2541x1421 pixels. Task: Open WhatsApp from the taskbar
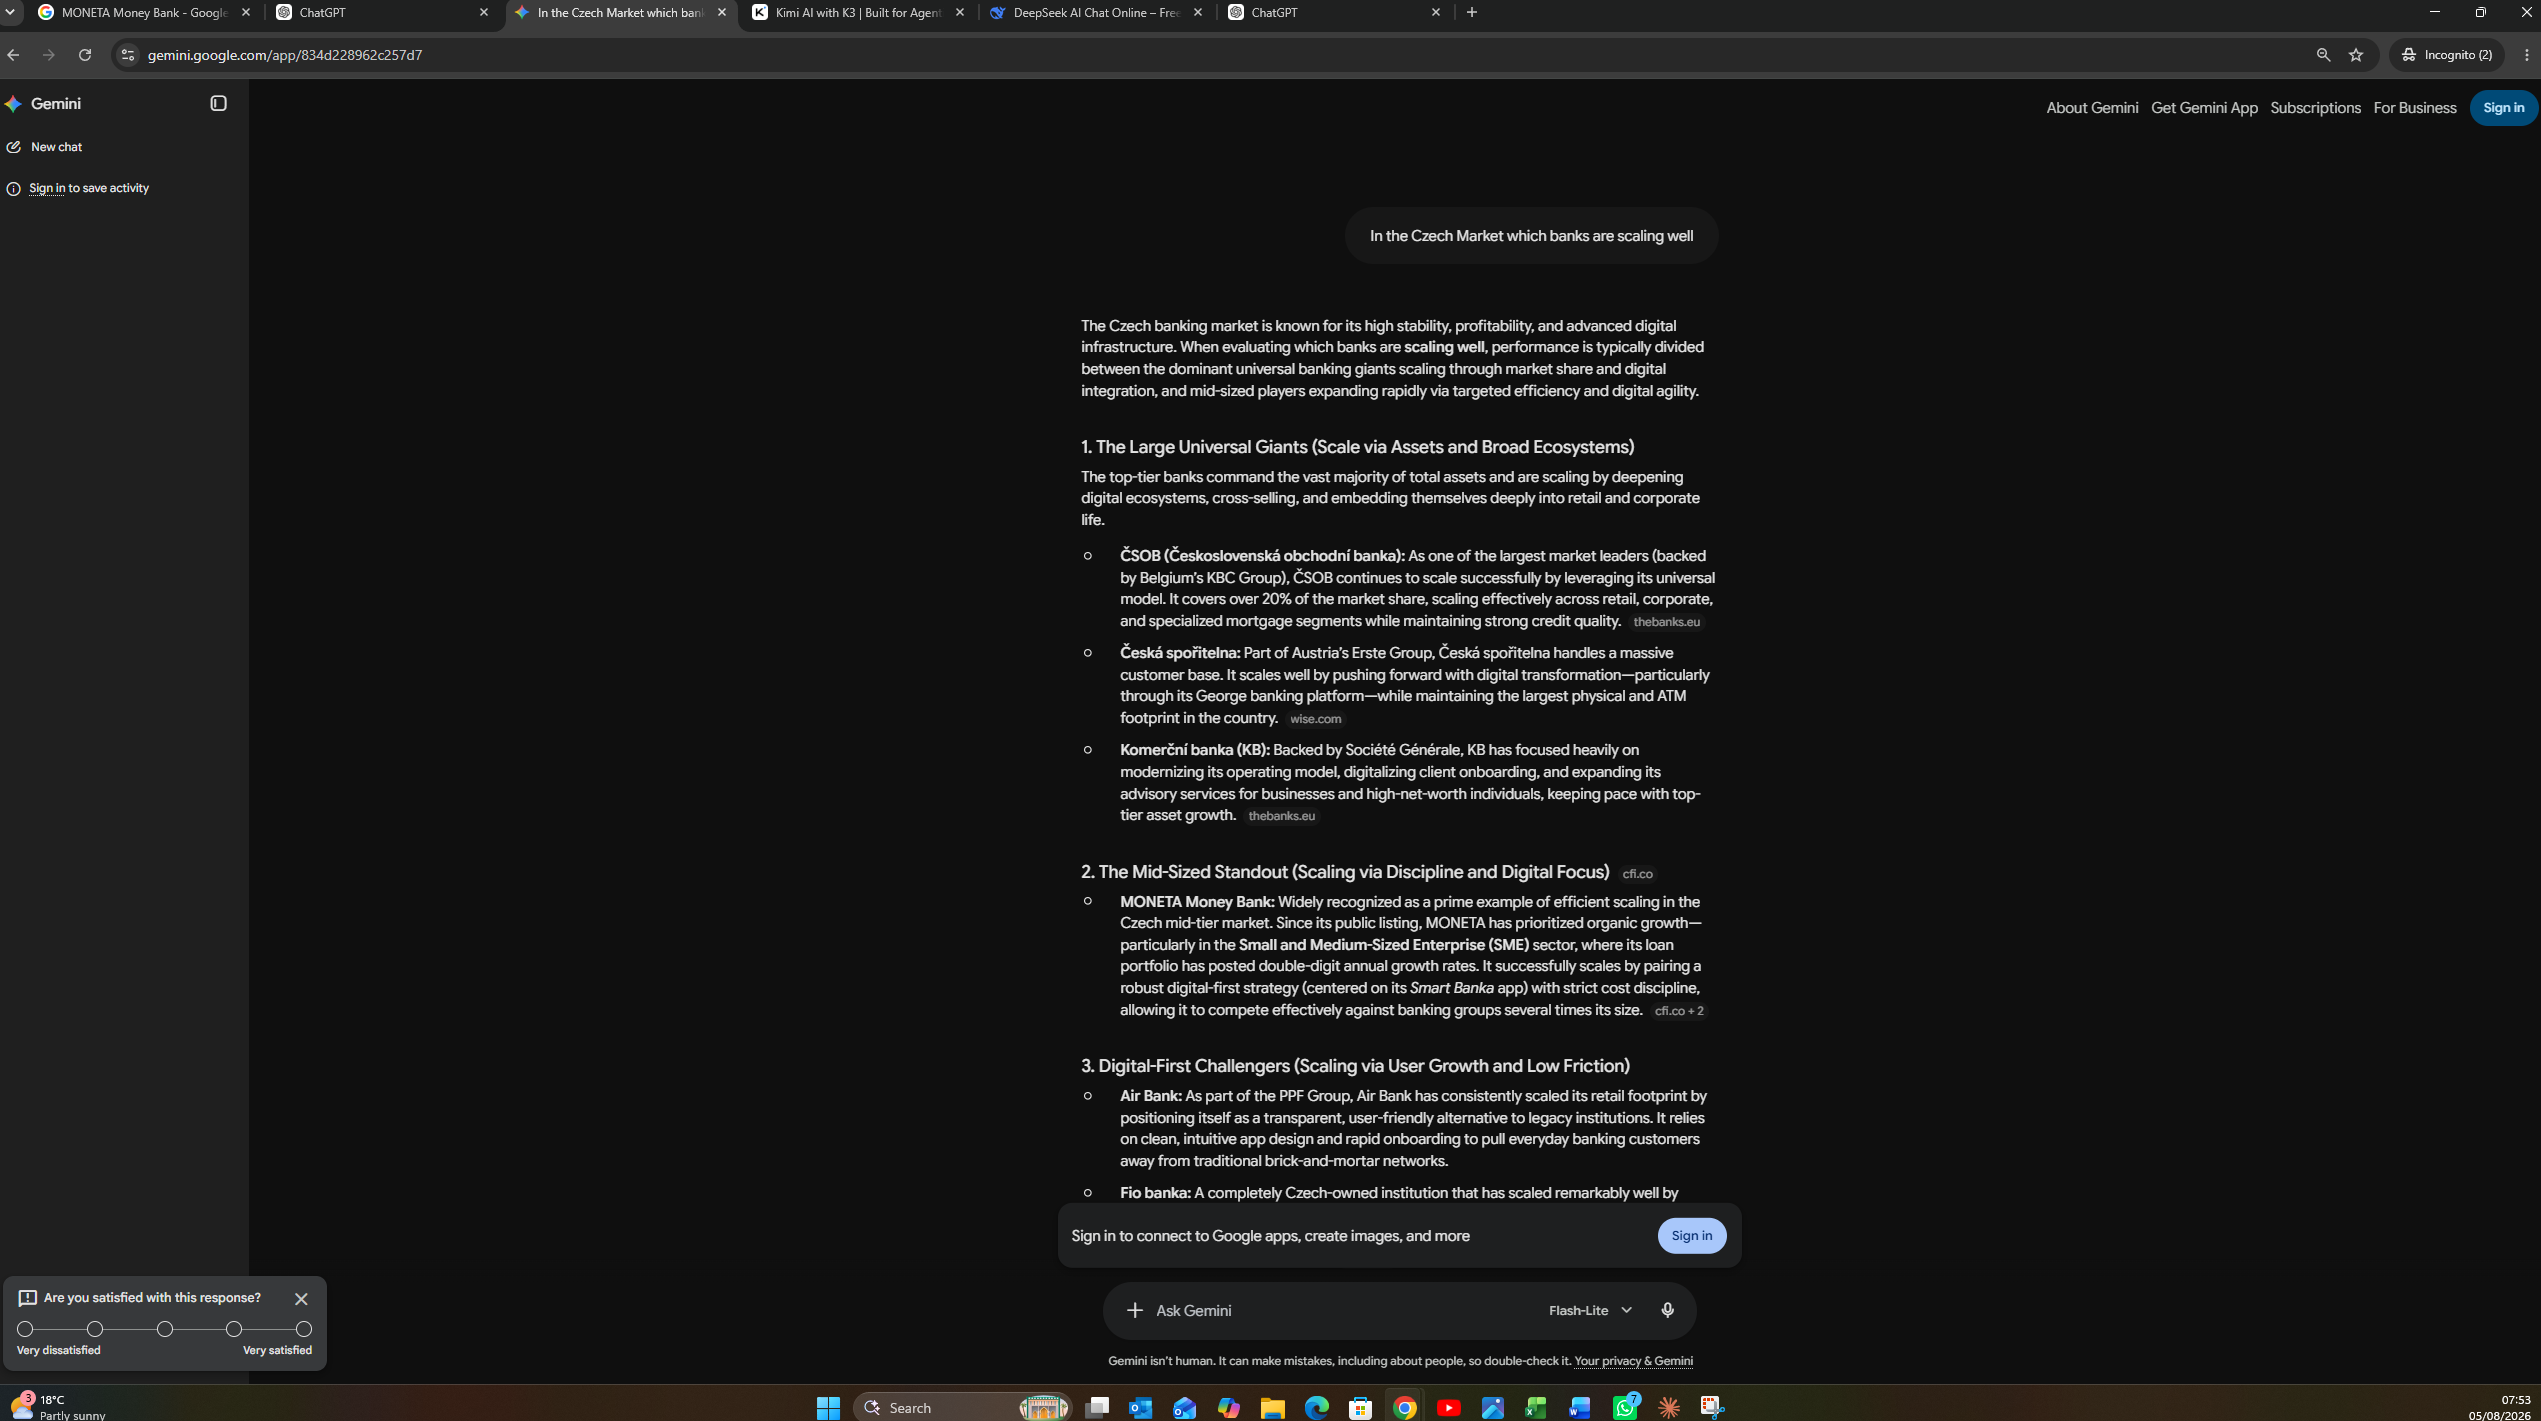[x=1625, y=1408]
